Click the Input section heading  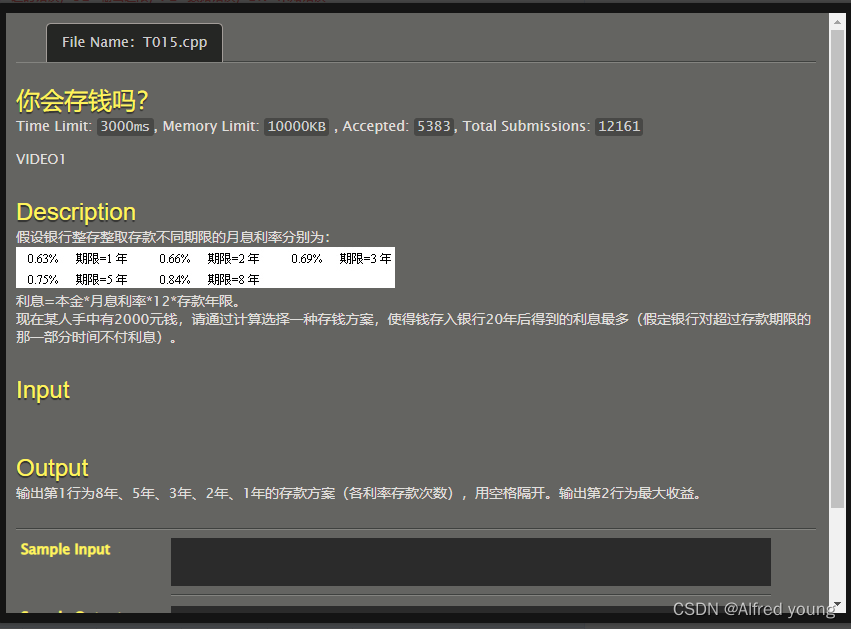point(42,390)
